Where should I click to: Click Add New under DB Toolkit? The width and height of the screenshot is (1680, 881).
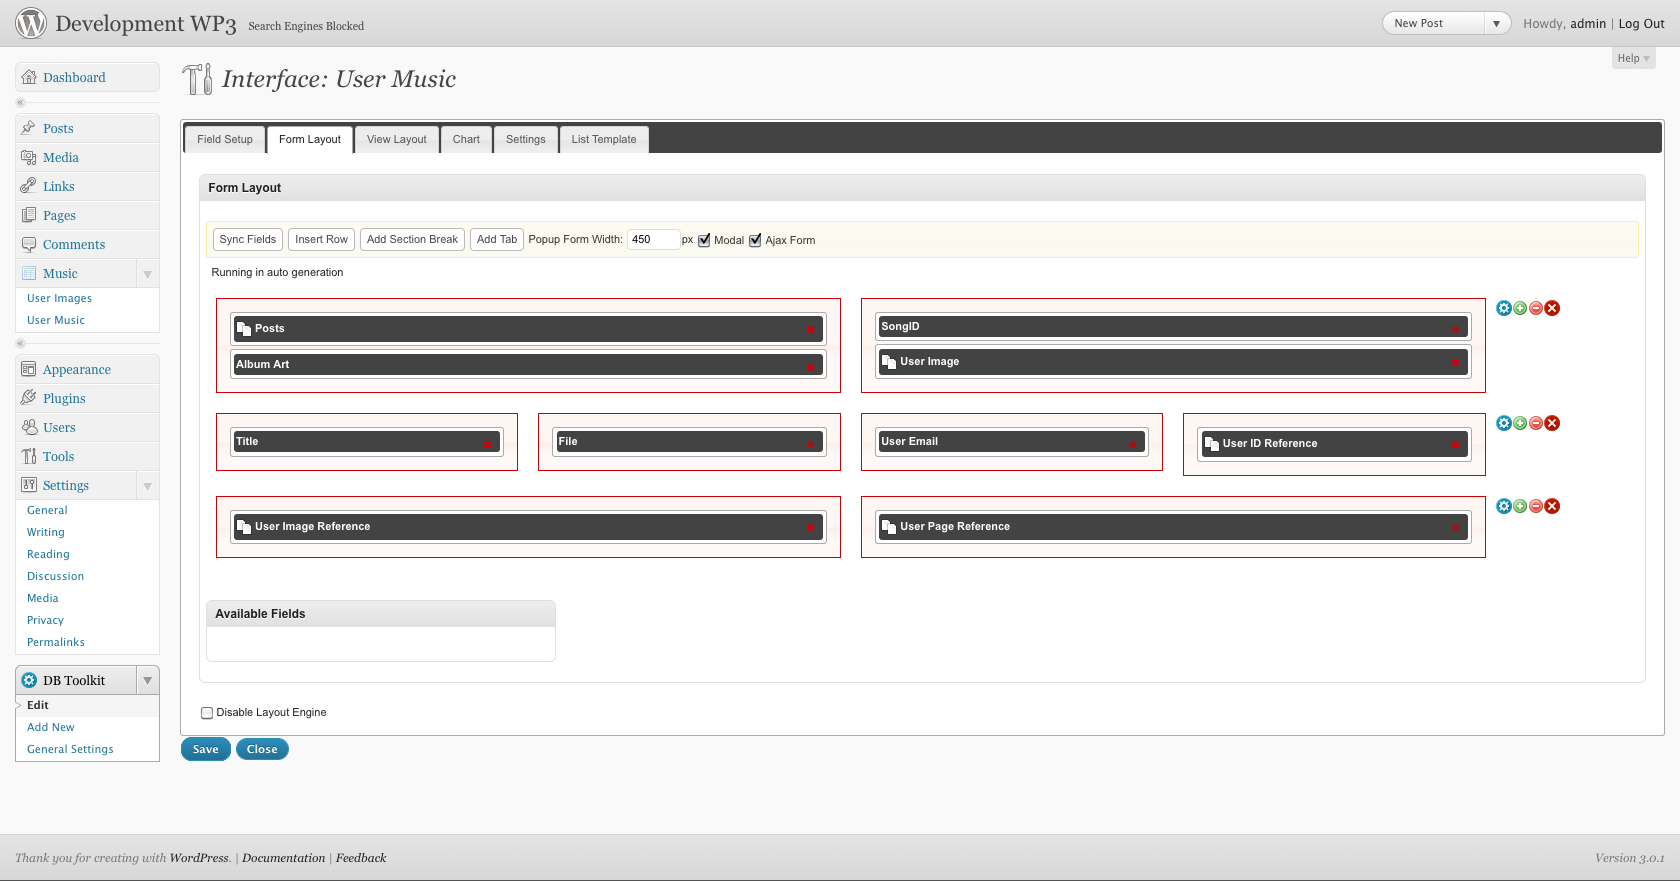point(51,727)
